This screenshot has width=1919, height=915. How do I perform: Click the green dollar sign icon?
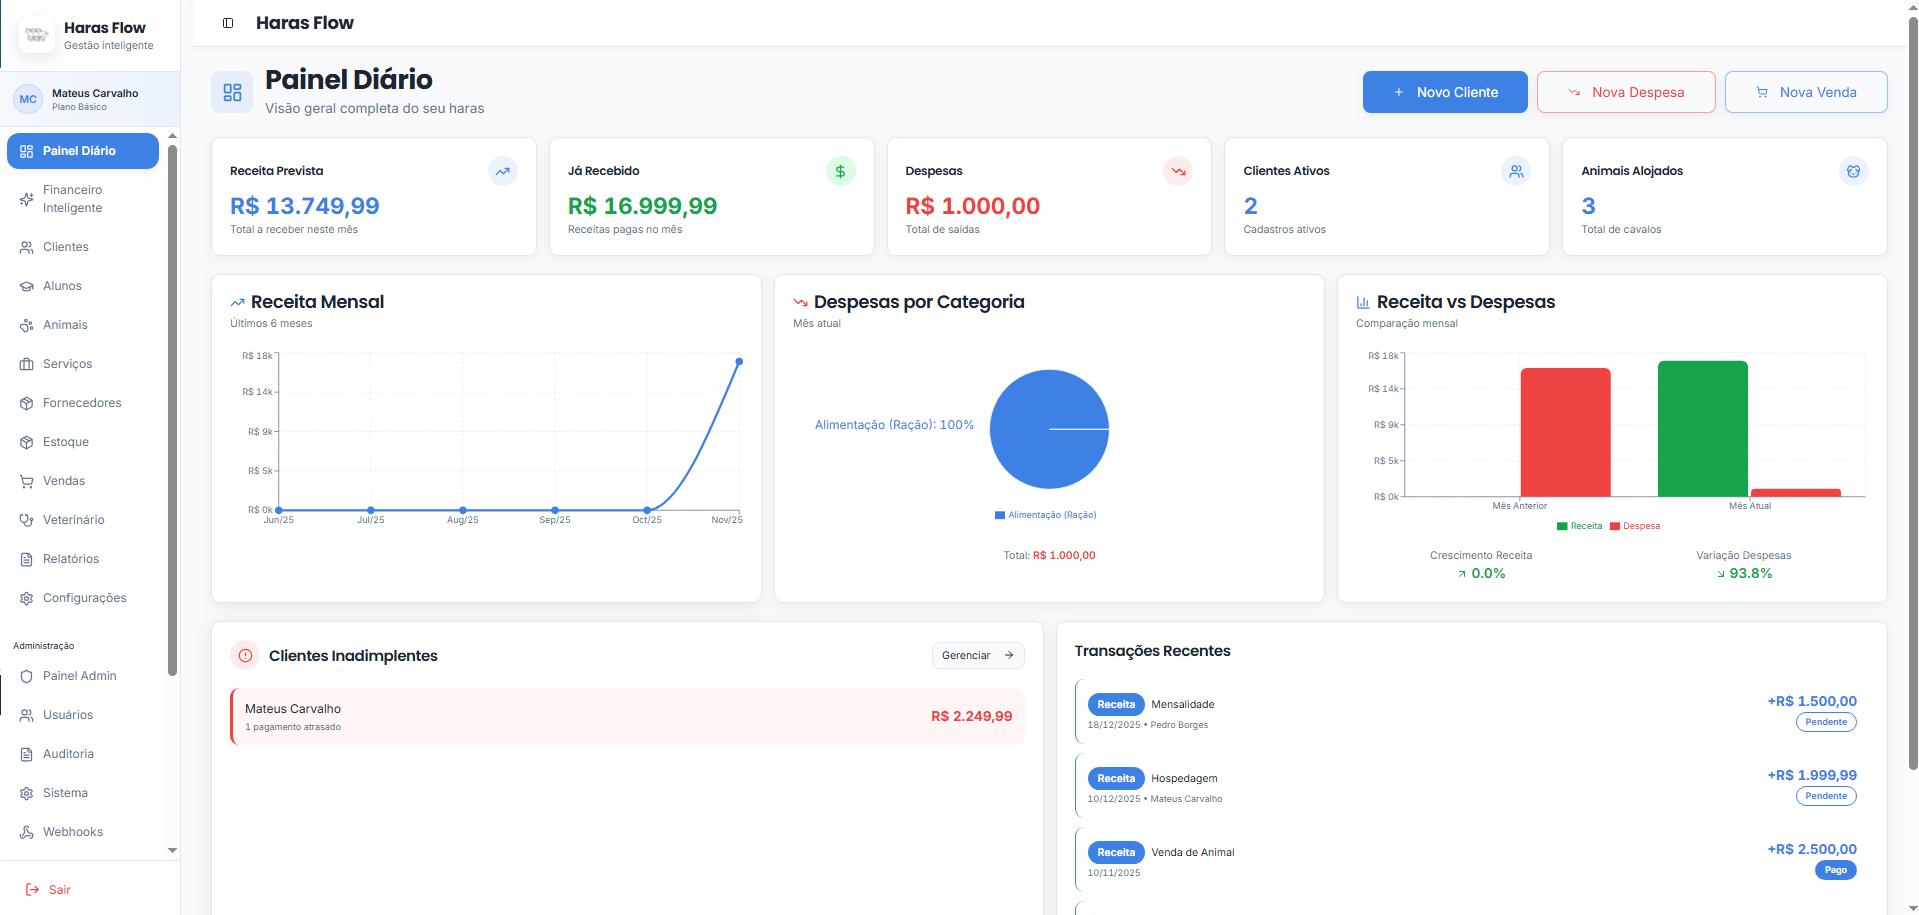click(x=840, y=171)
